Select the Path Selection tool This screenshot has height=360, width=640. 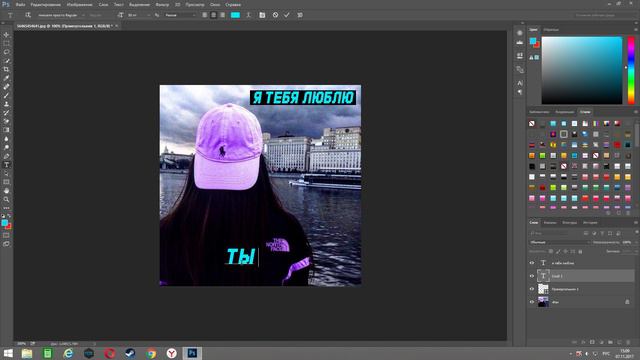[6, 173]
